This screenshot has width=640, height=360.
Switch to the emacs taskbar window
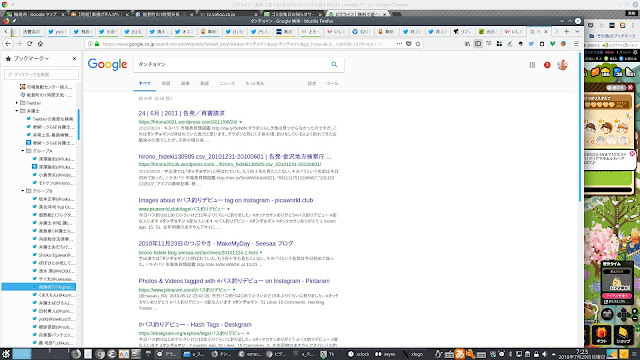click(x=250, y=354)
